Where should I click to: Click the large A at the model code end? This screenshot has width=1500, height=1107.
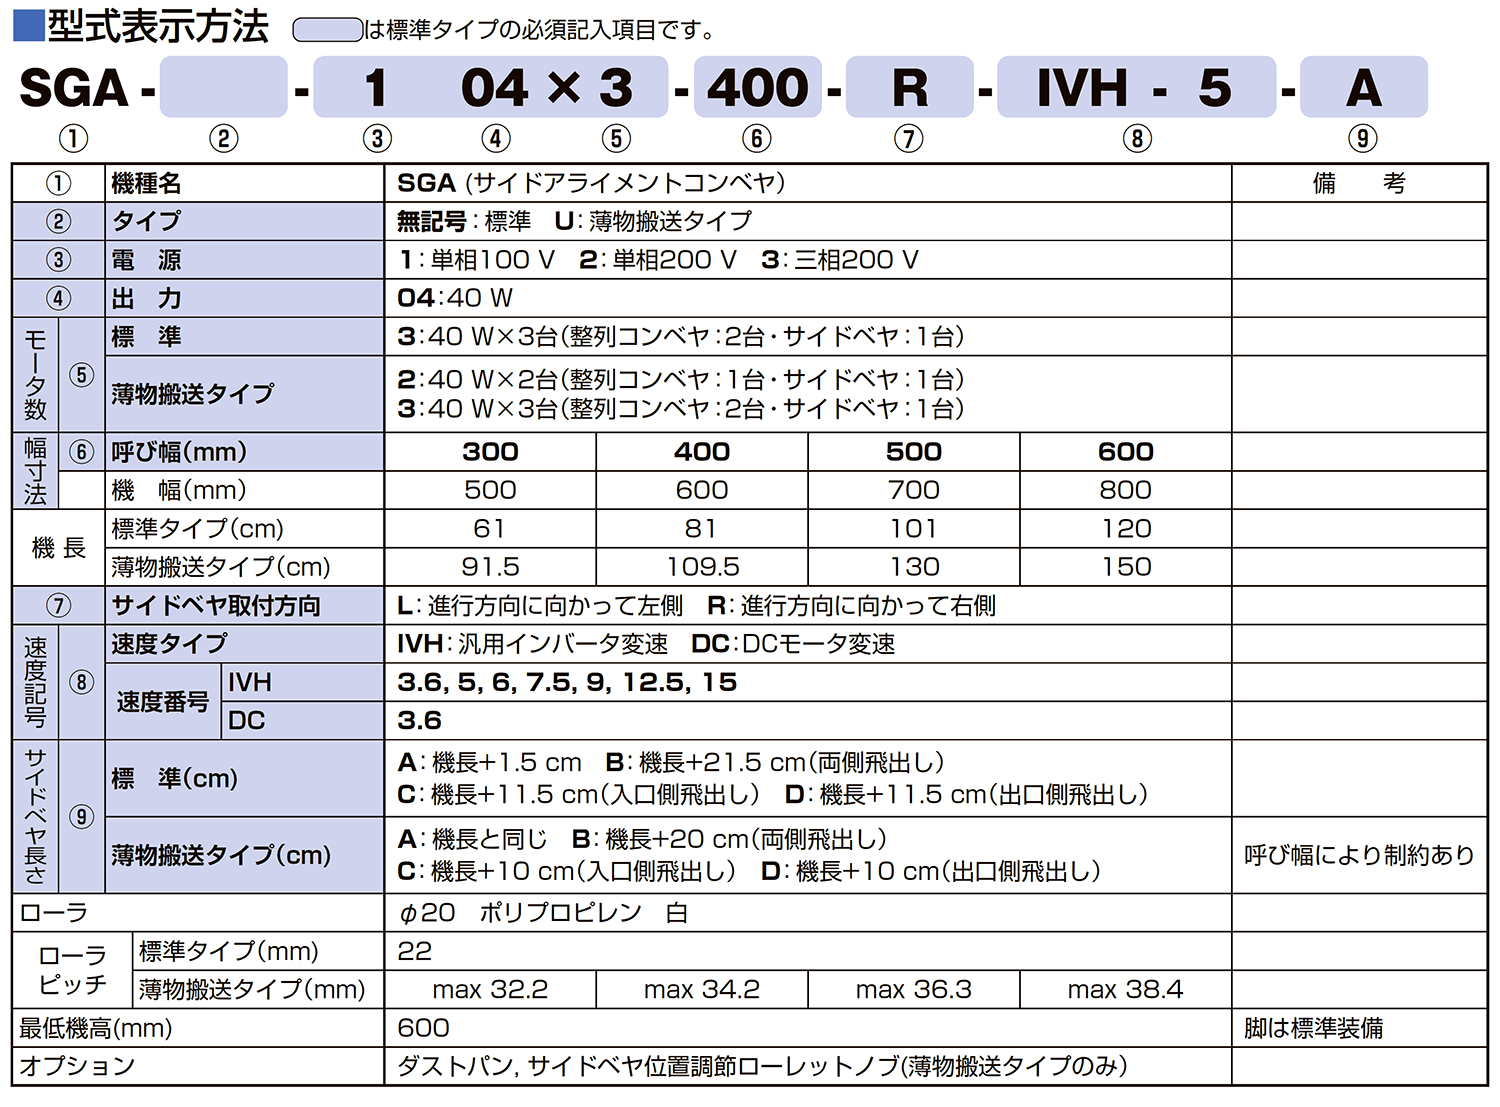(x=1364, y=88)
